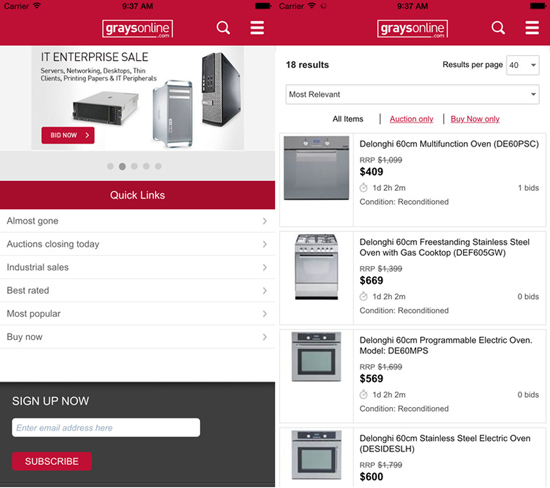
Task: Click the timer icon on the $569 listing
Action: click(x=363, y=395)
